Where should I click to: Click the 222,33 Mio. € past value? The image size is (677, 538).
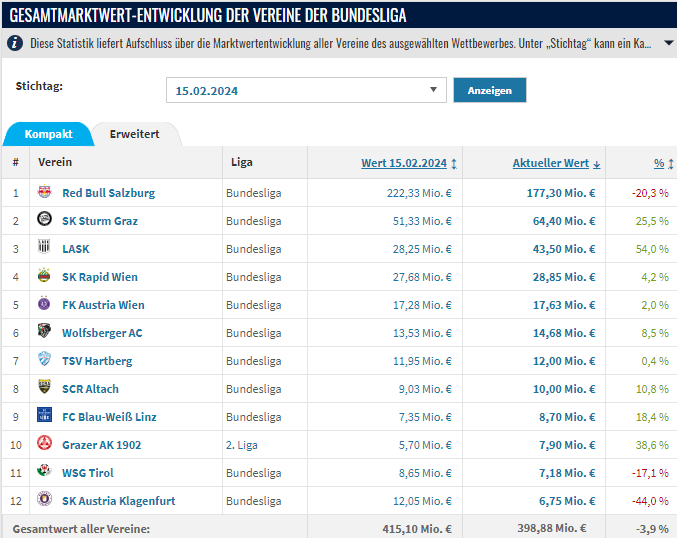(x=419, y=193)
